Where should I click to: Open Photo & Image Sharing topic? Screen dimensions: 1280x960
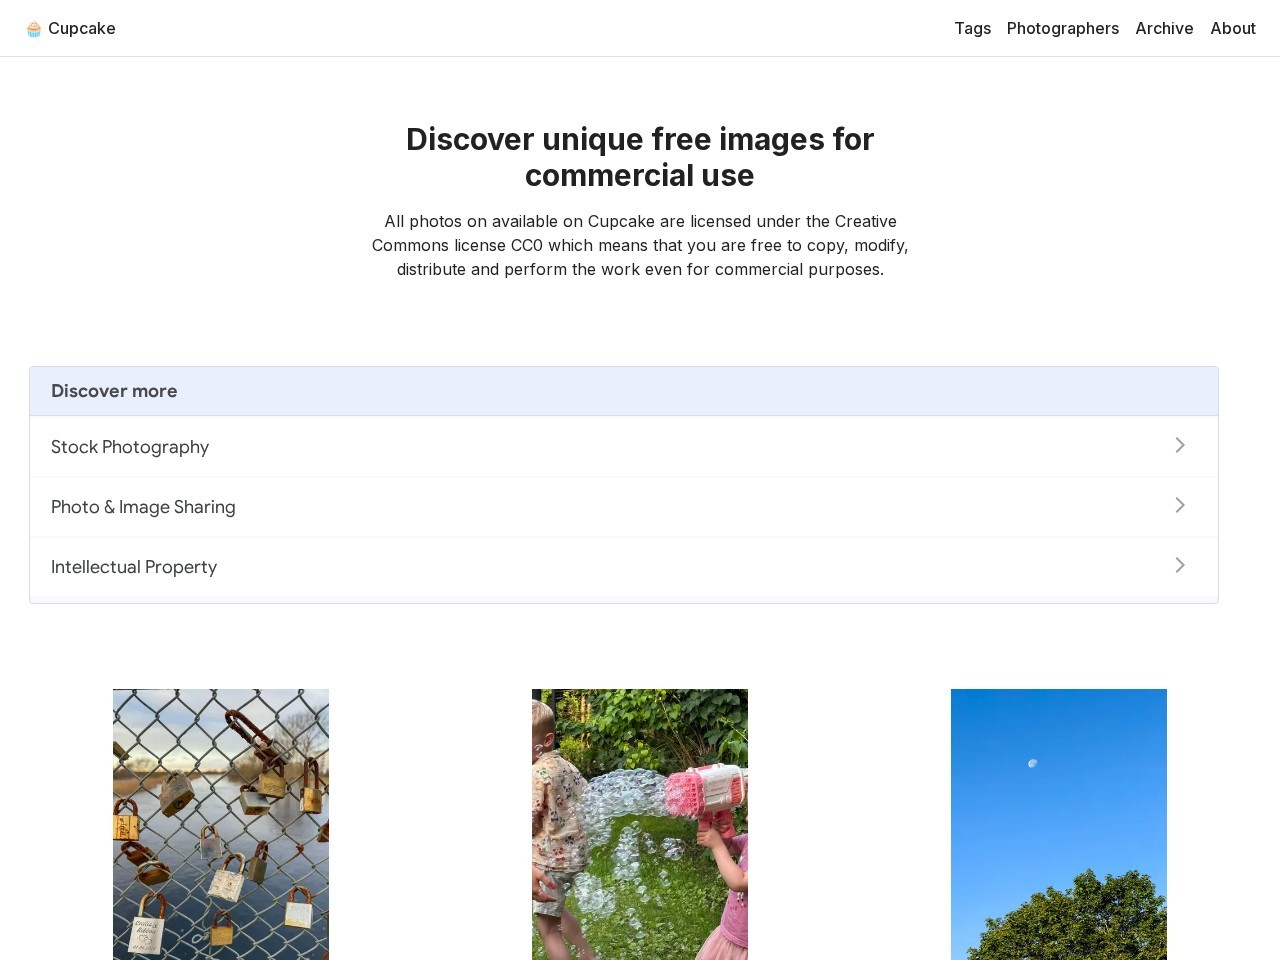pos(624,506)
